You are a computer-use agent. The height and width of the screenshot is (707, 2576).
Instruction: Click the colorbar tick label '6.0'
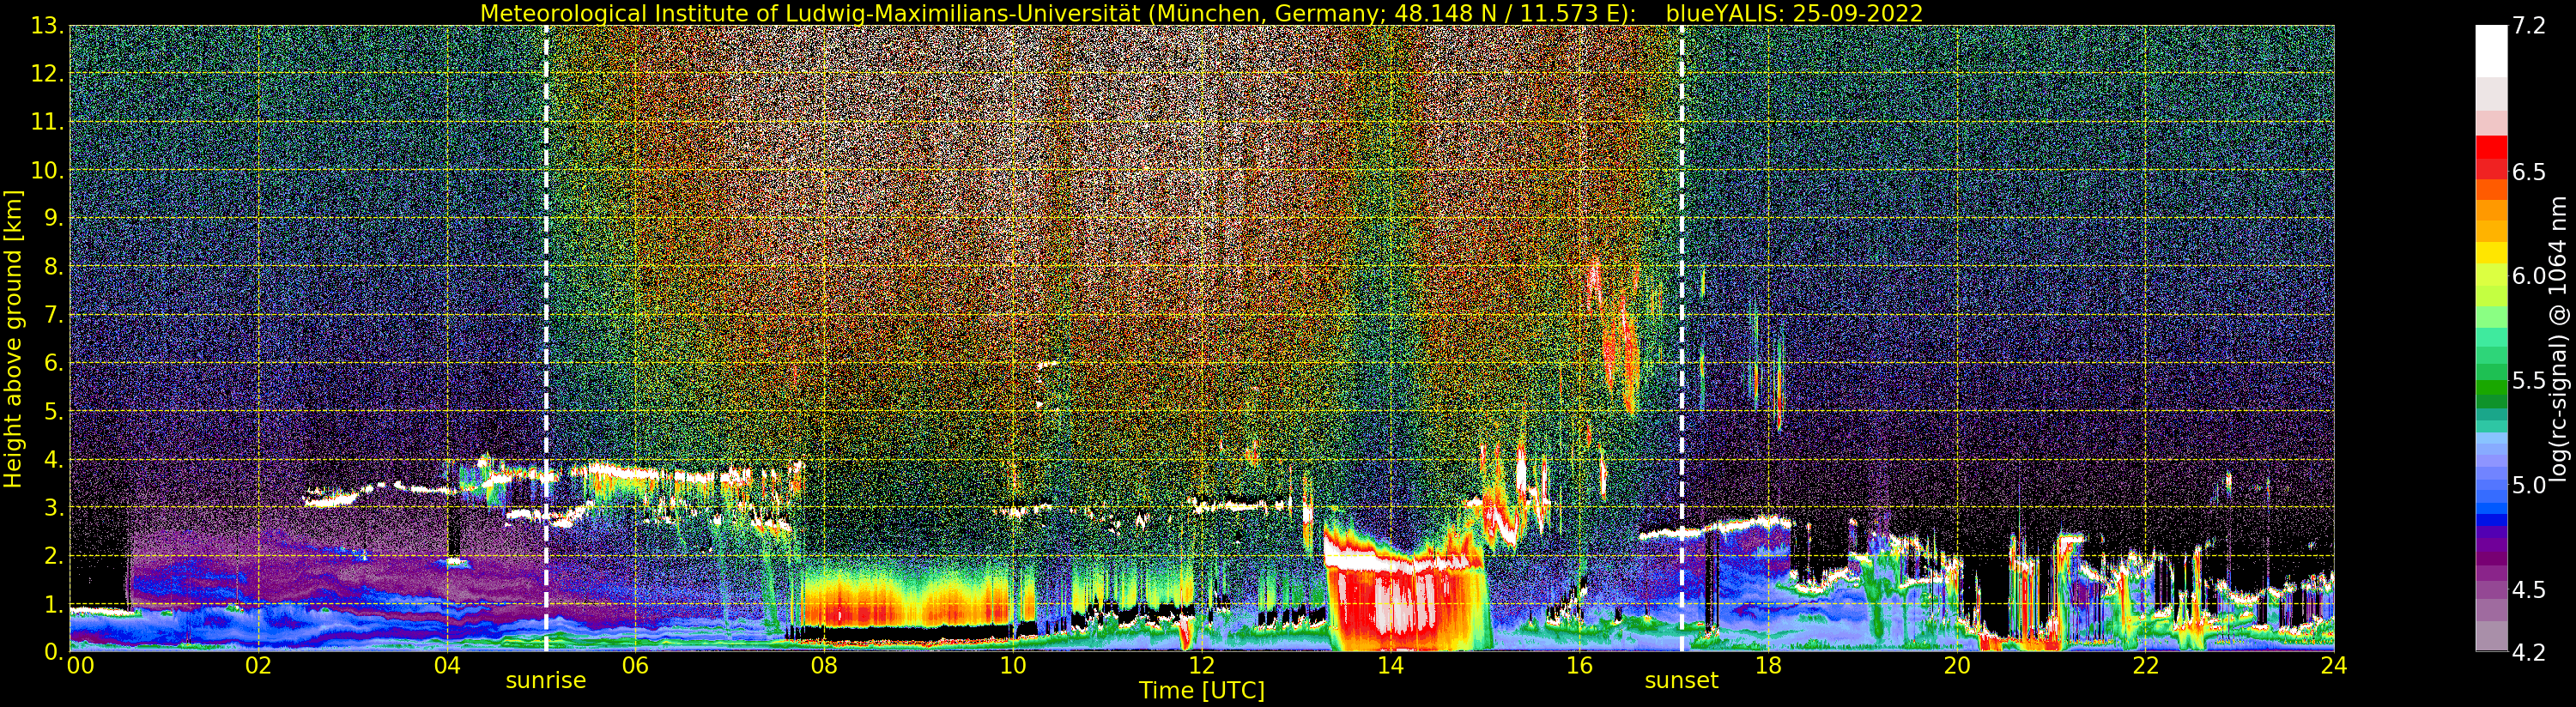tap(2529, 276)
